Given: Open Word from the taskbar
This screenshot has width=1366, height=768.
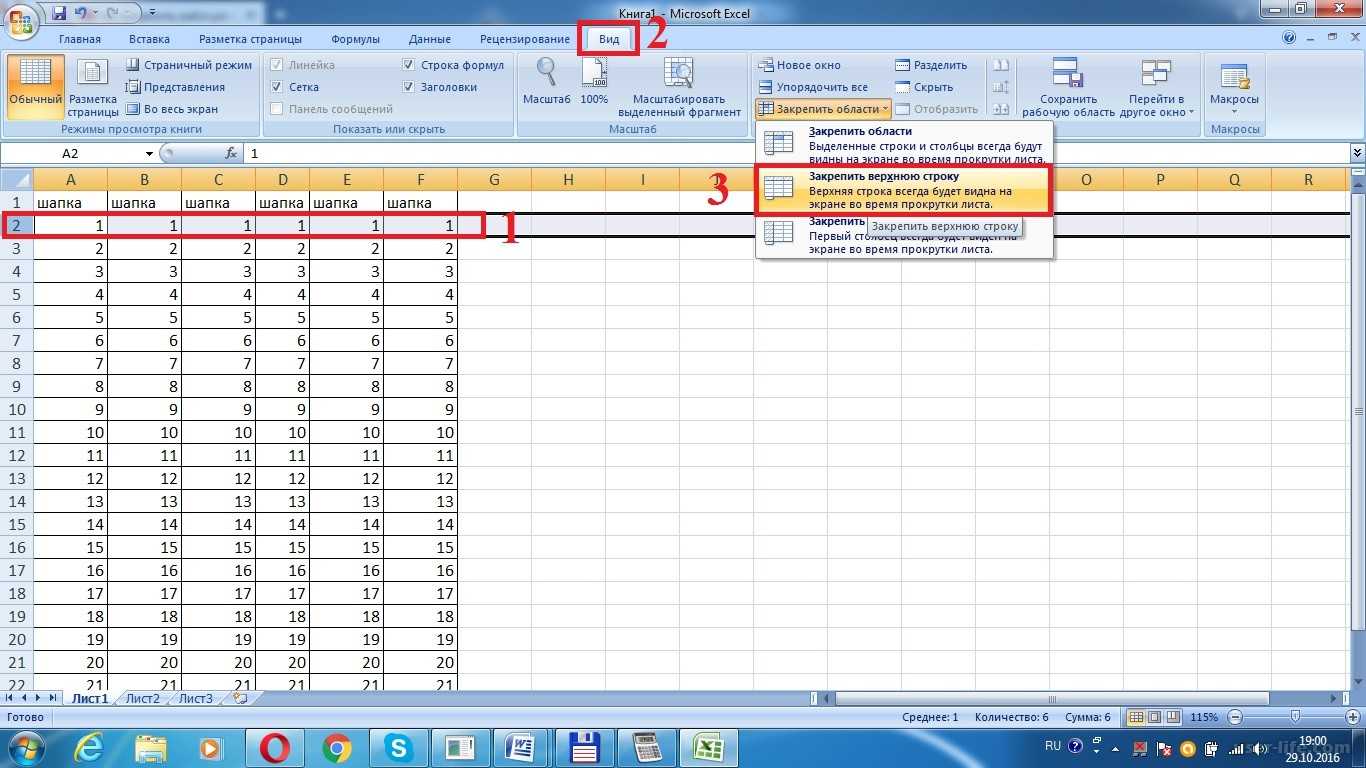Looking at the screenshot, I should [521, 747].
